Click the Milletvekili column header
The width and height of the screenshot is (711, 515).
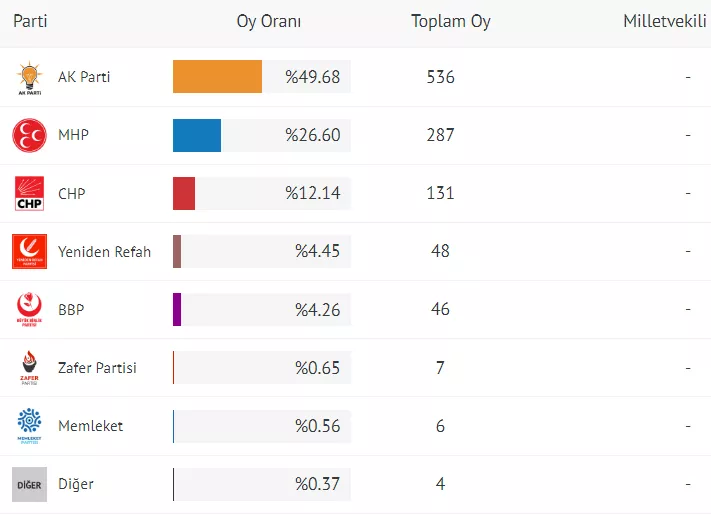tap(666, 21)
